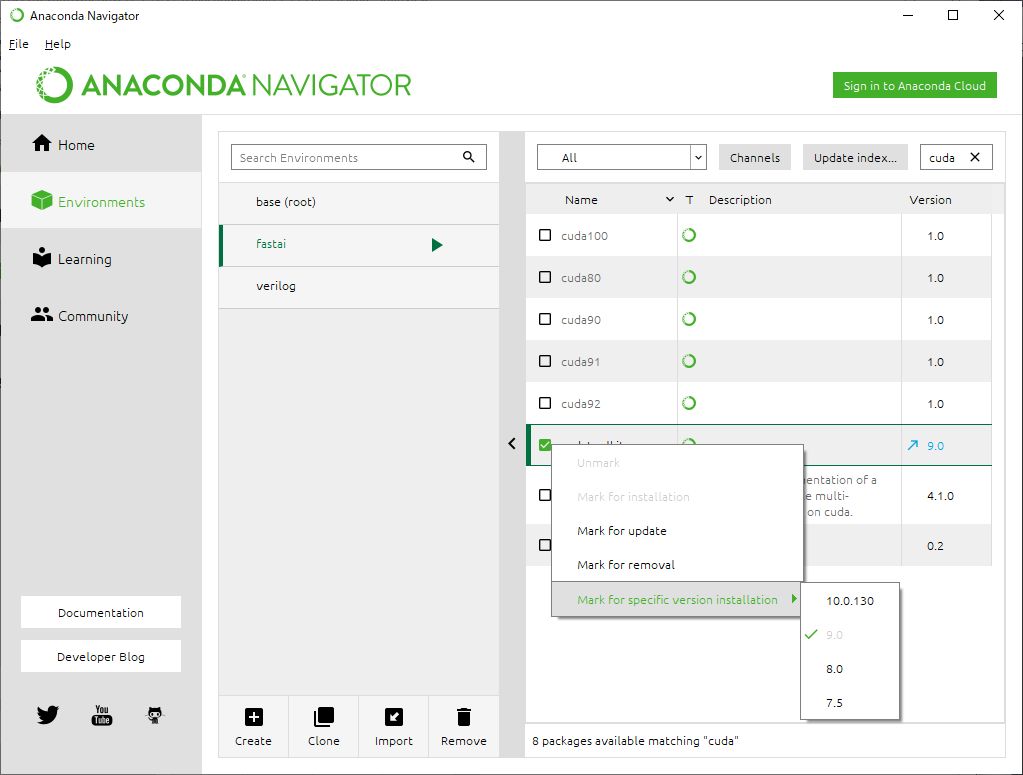Click the cuda80 package type icon
Image resolution: width=1023 pixels, height=775 pixels.
coord(689,277)
